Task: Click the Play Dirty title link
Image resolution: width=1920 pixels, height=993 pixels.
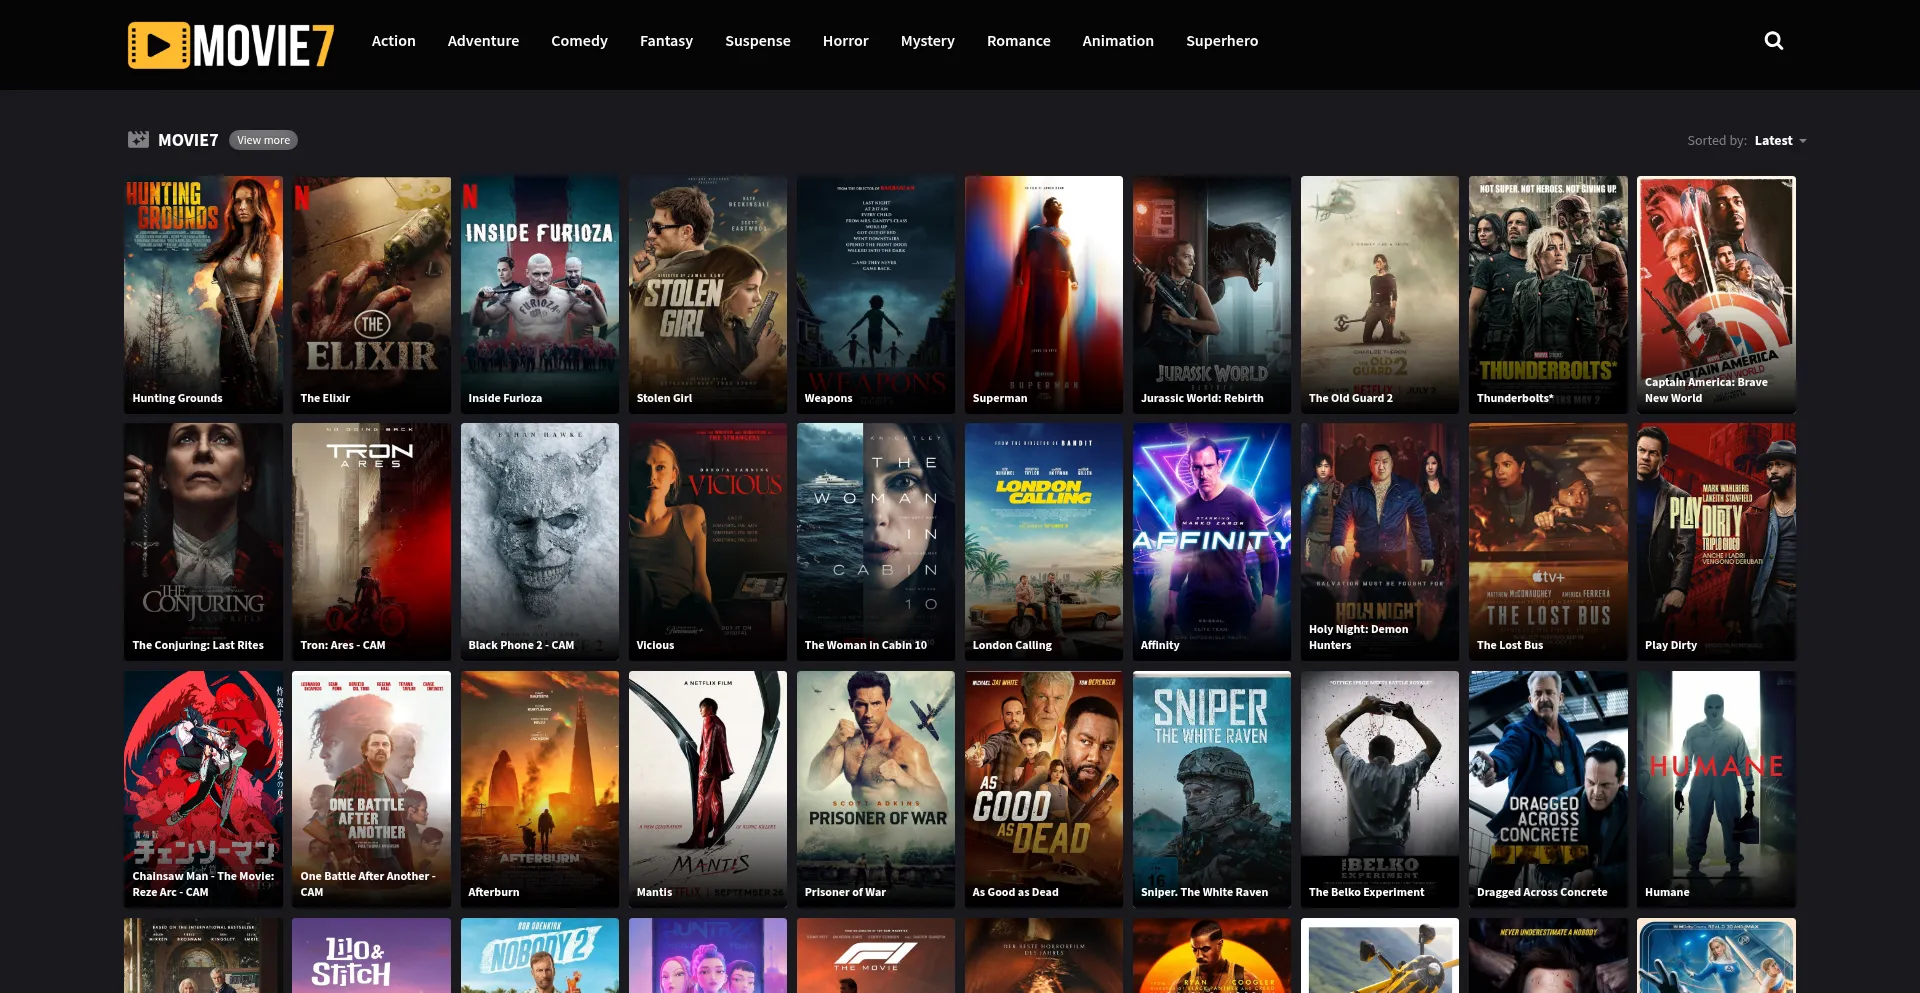Action: (1670, 645)
